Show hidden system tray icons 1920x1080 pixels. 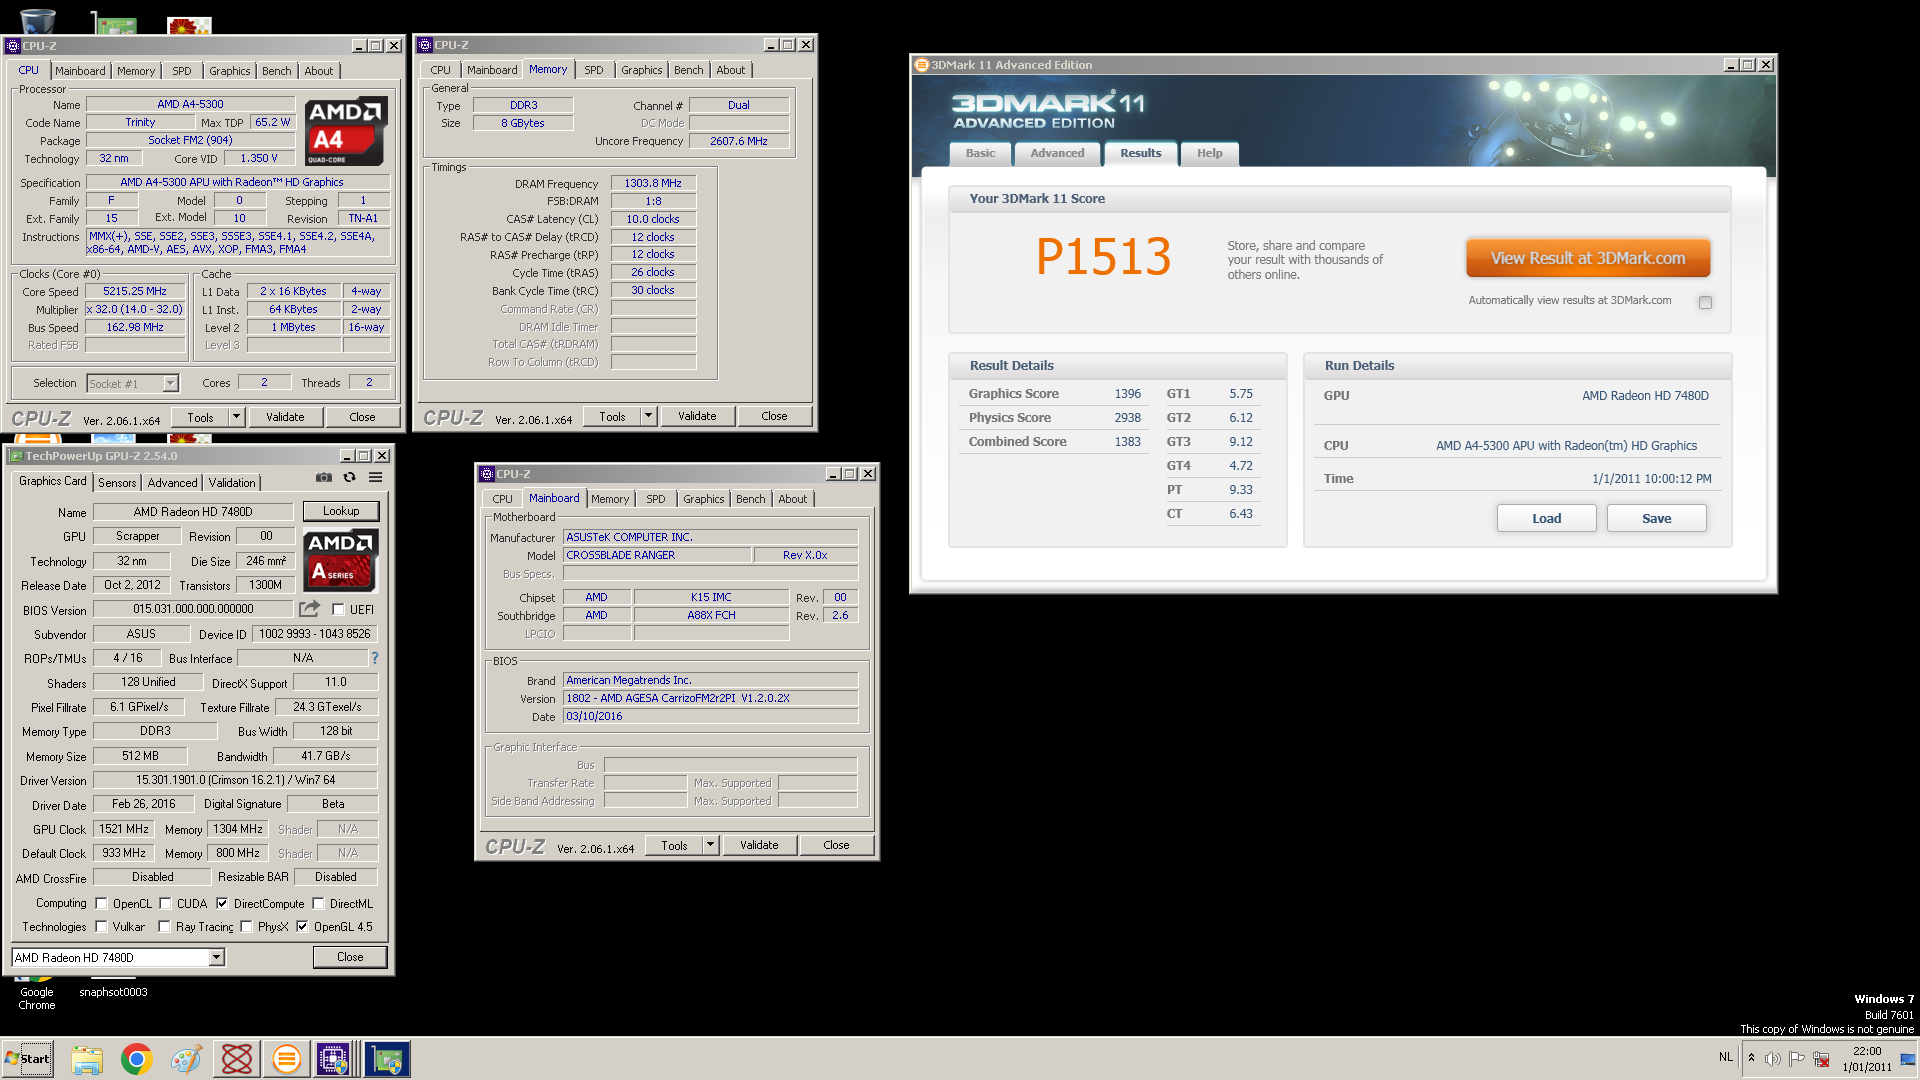[1751, 1058]
